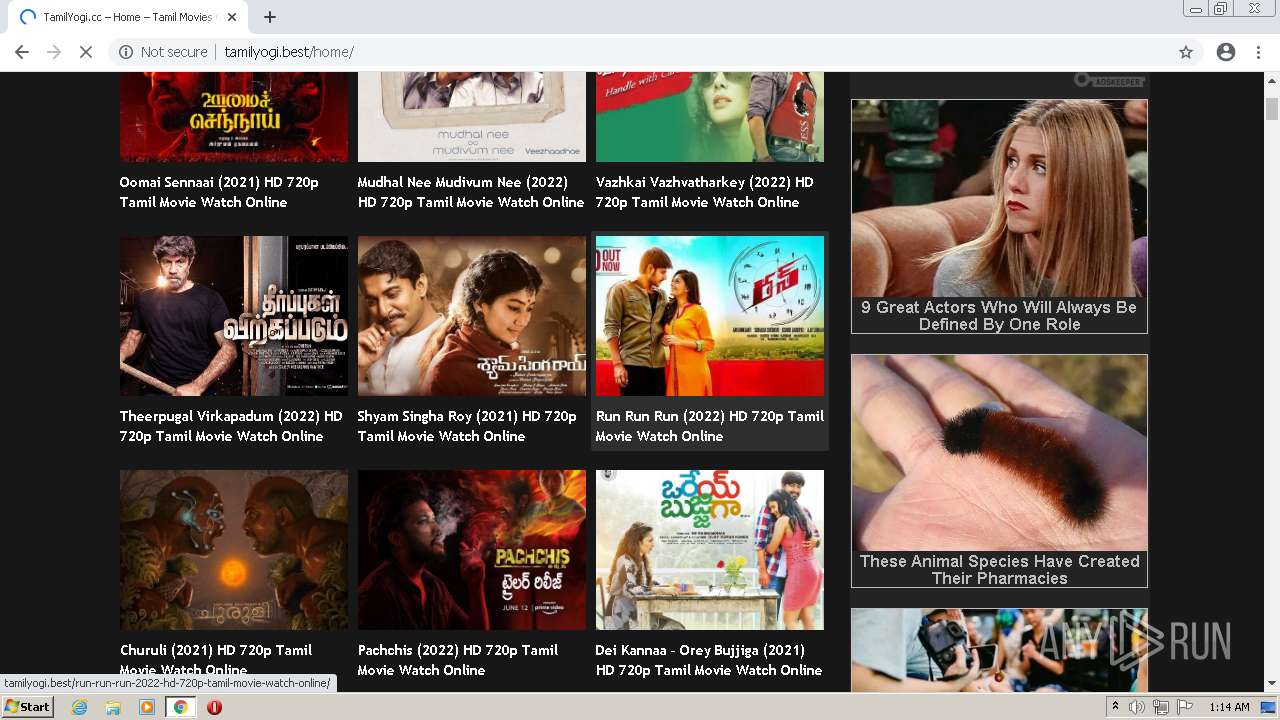This screenshot has height=720, width=1280.
Task: Open Vazhkai Vazhvatharkey (2022) movie link
Action: coord(705,192)
